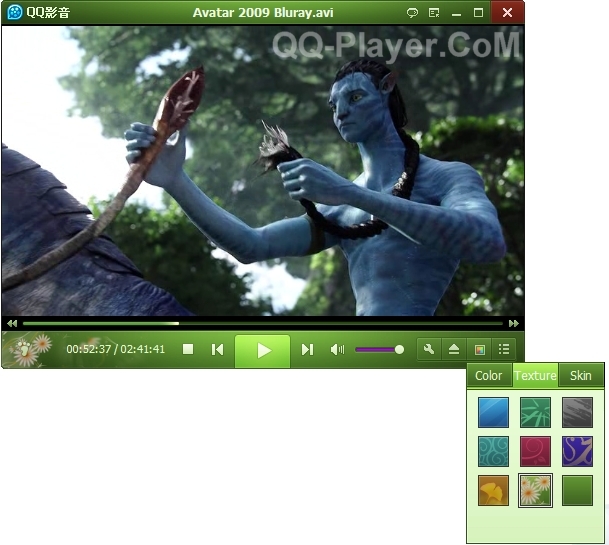Toggle the skin color palette icon

[x=480, y=349]
